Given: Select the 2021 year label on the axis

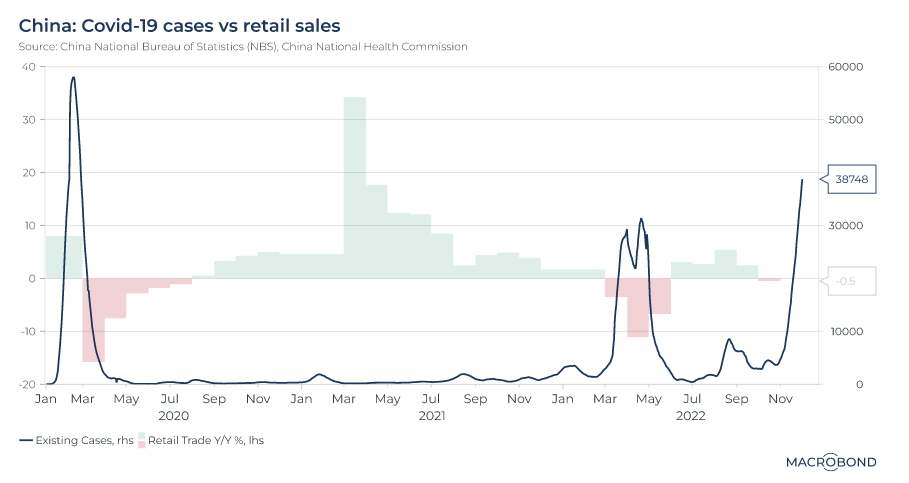Looking at the screenshot, I should click(x=432, y=416).
